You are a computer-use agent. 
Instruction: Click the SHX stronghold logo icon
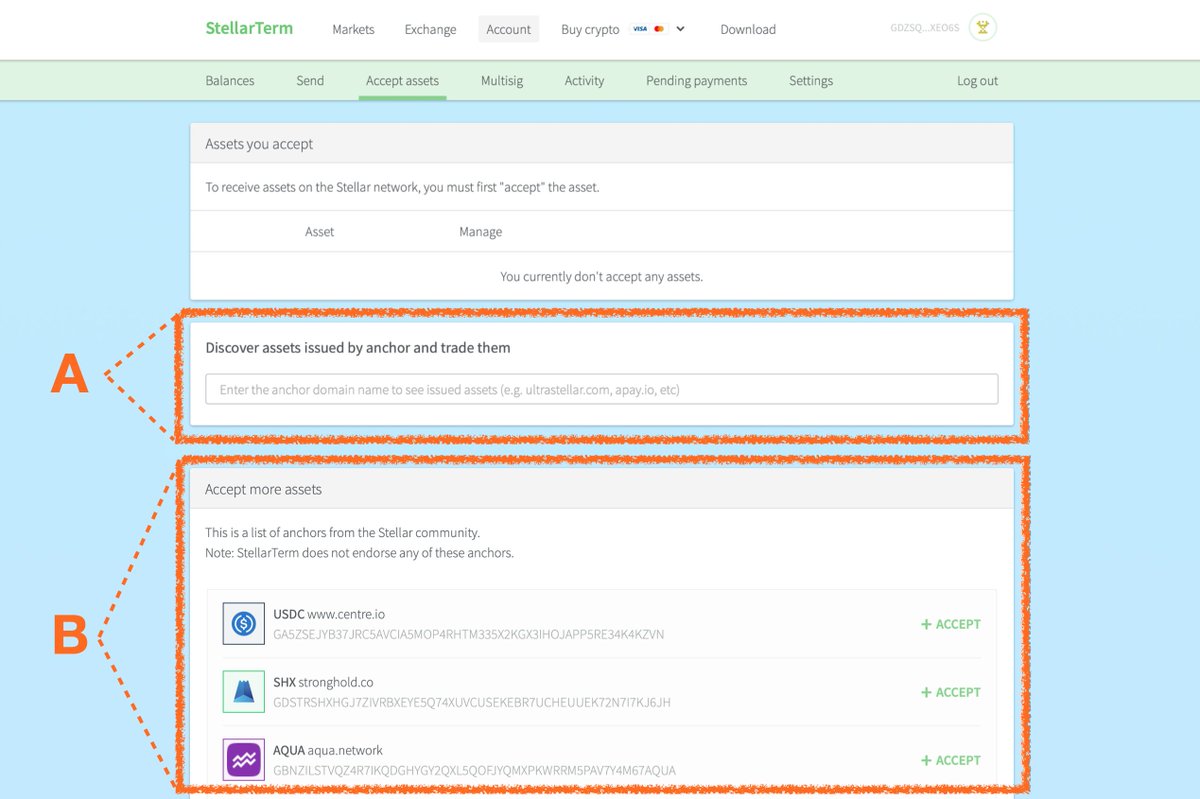click(243, 692)
